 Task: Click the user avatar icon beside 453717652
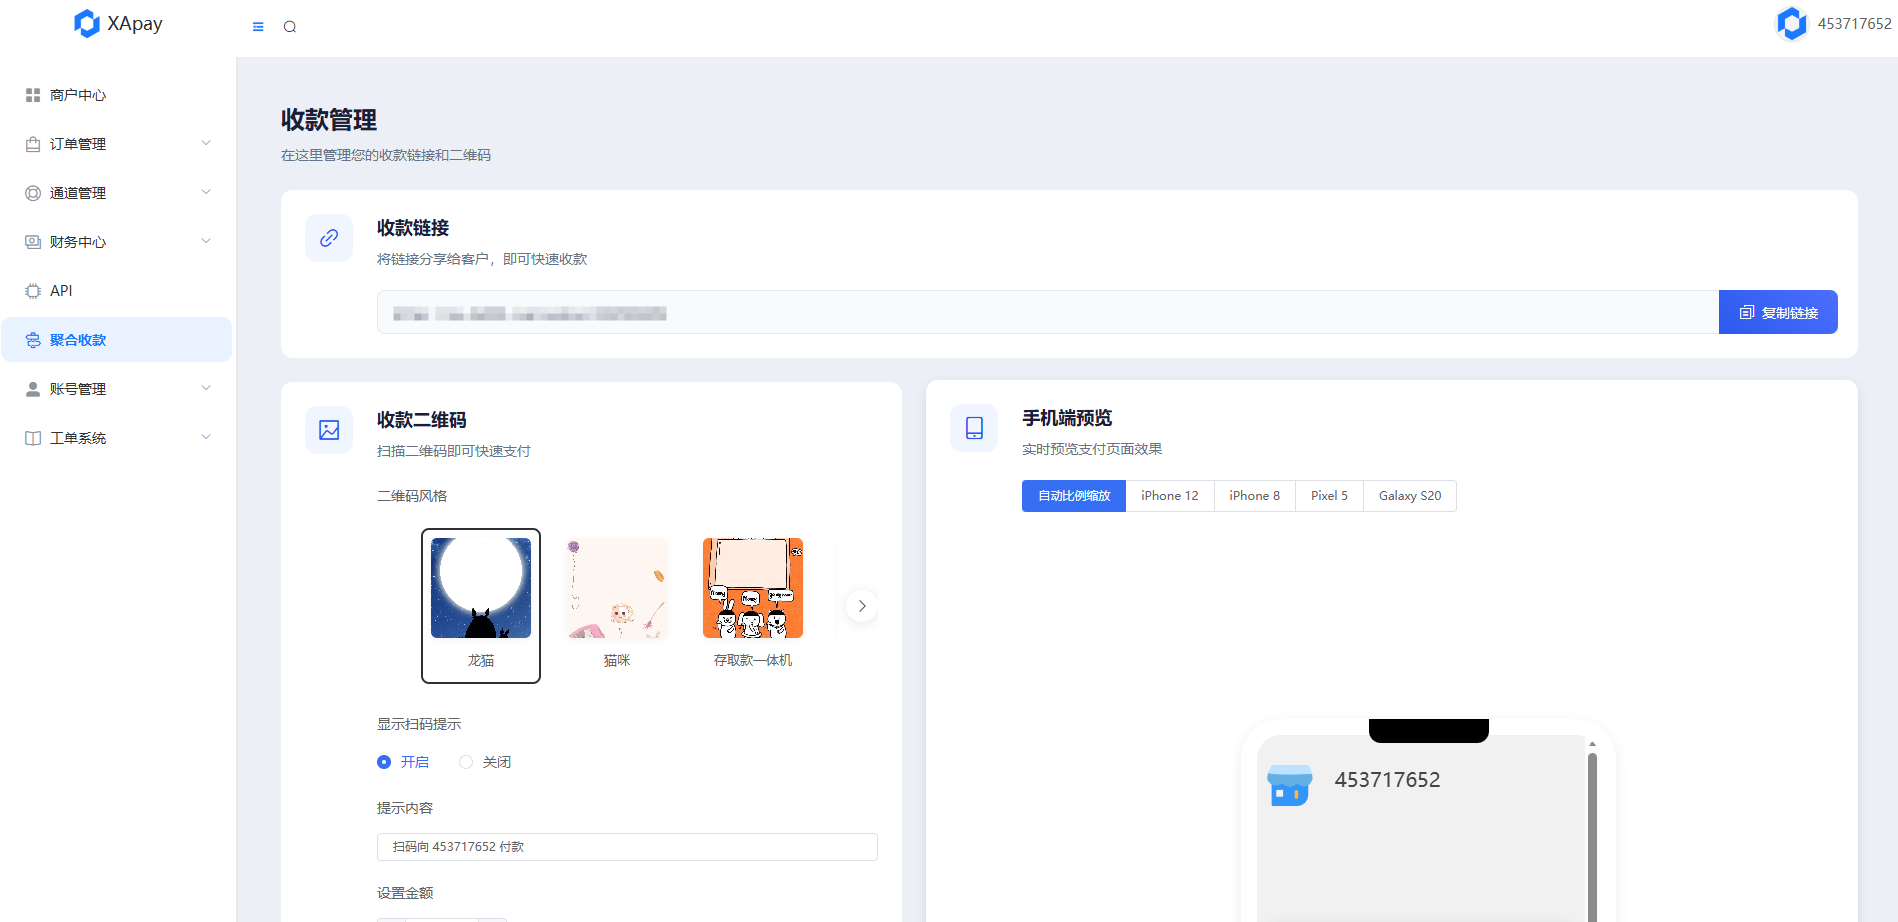(x=1790, y=24)
